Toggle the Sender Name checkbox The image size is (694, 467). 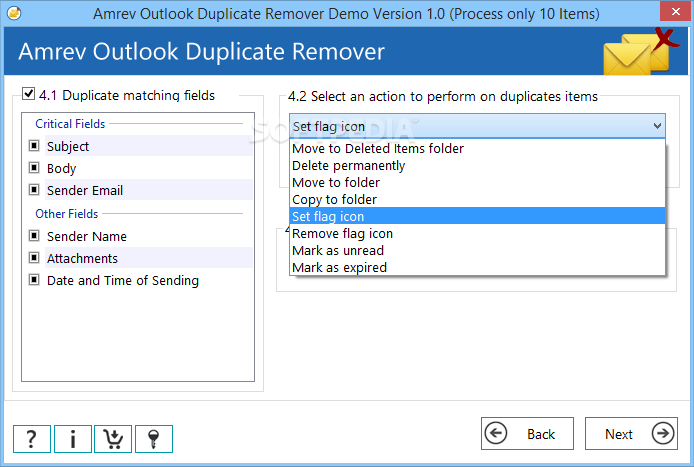tap(34, 235)
